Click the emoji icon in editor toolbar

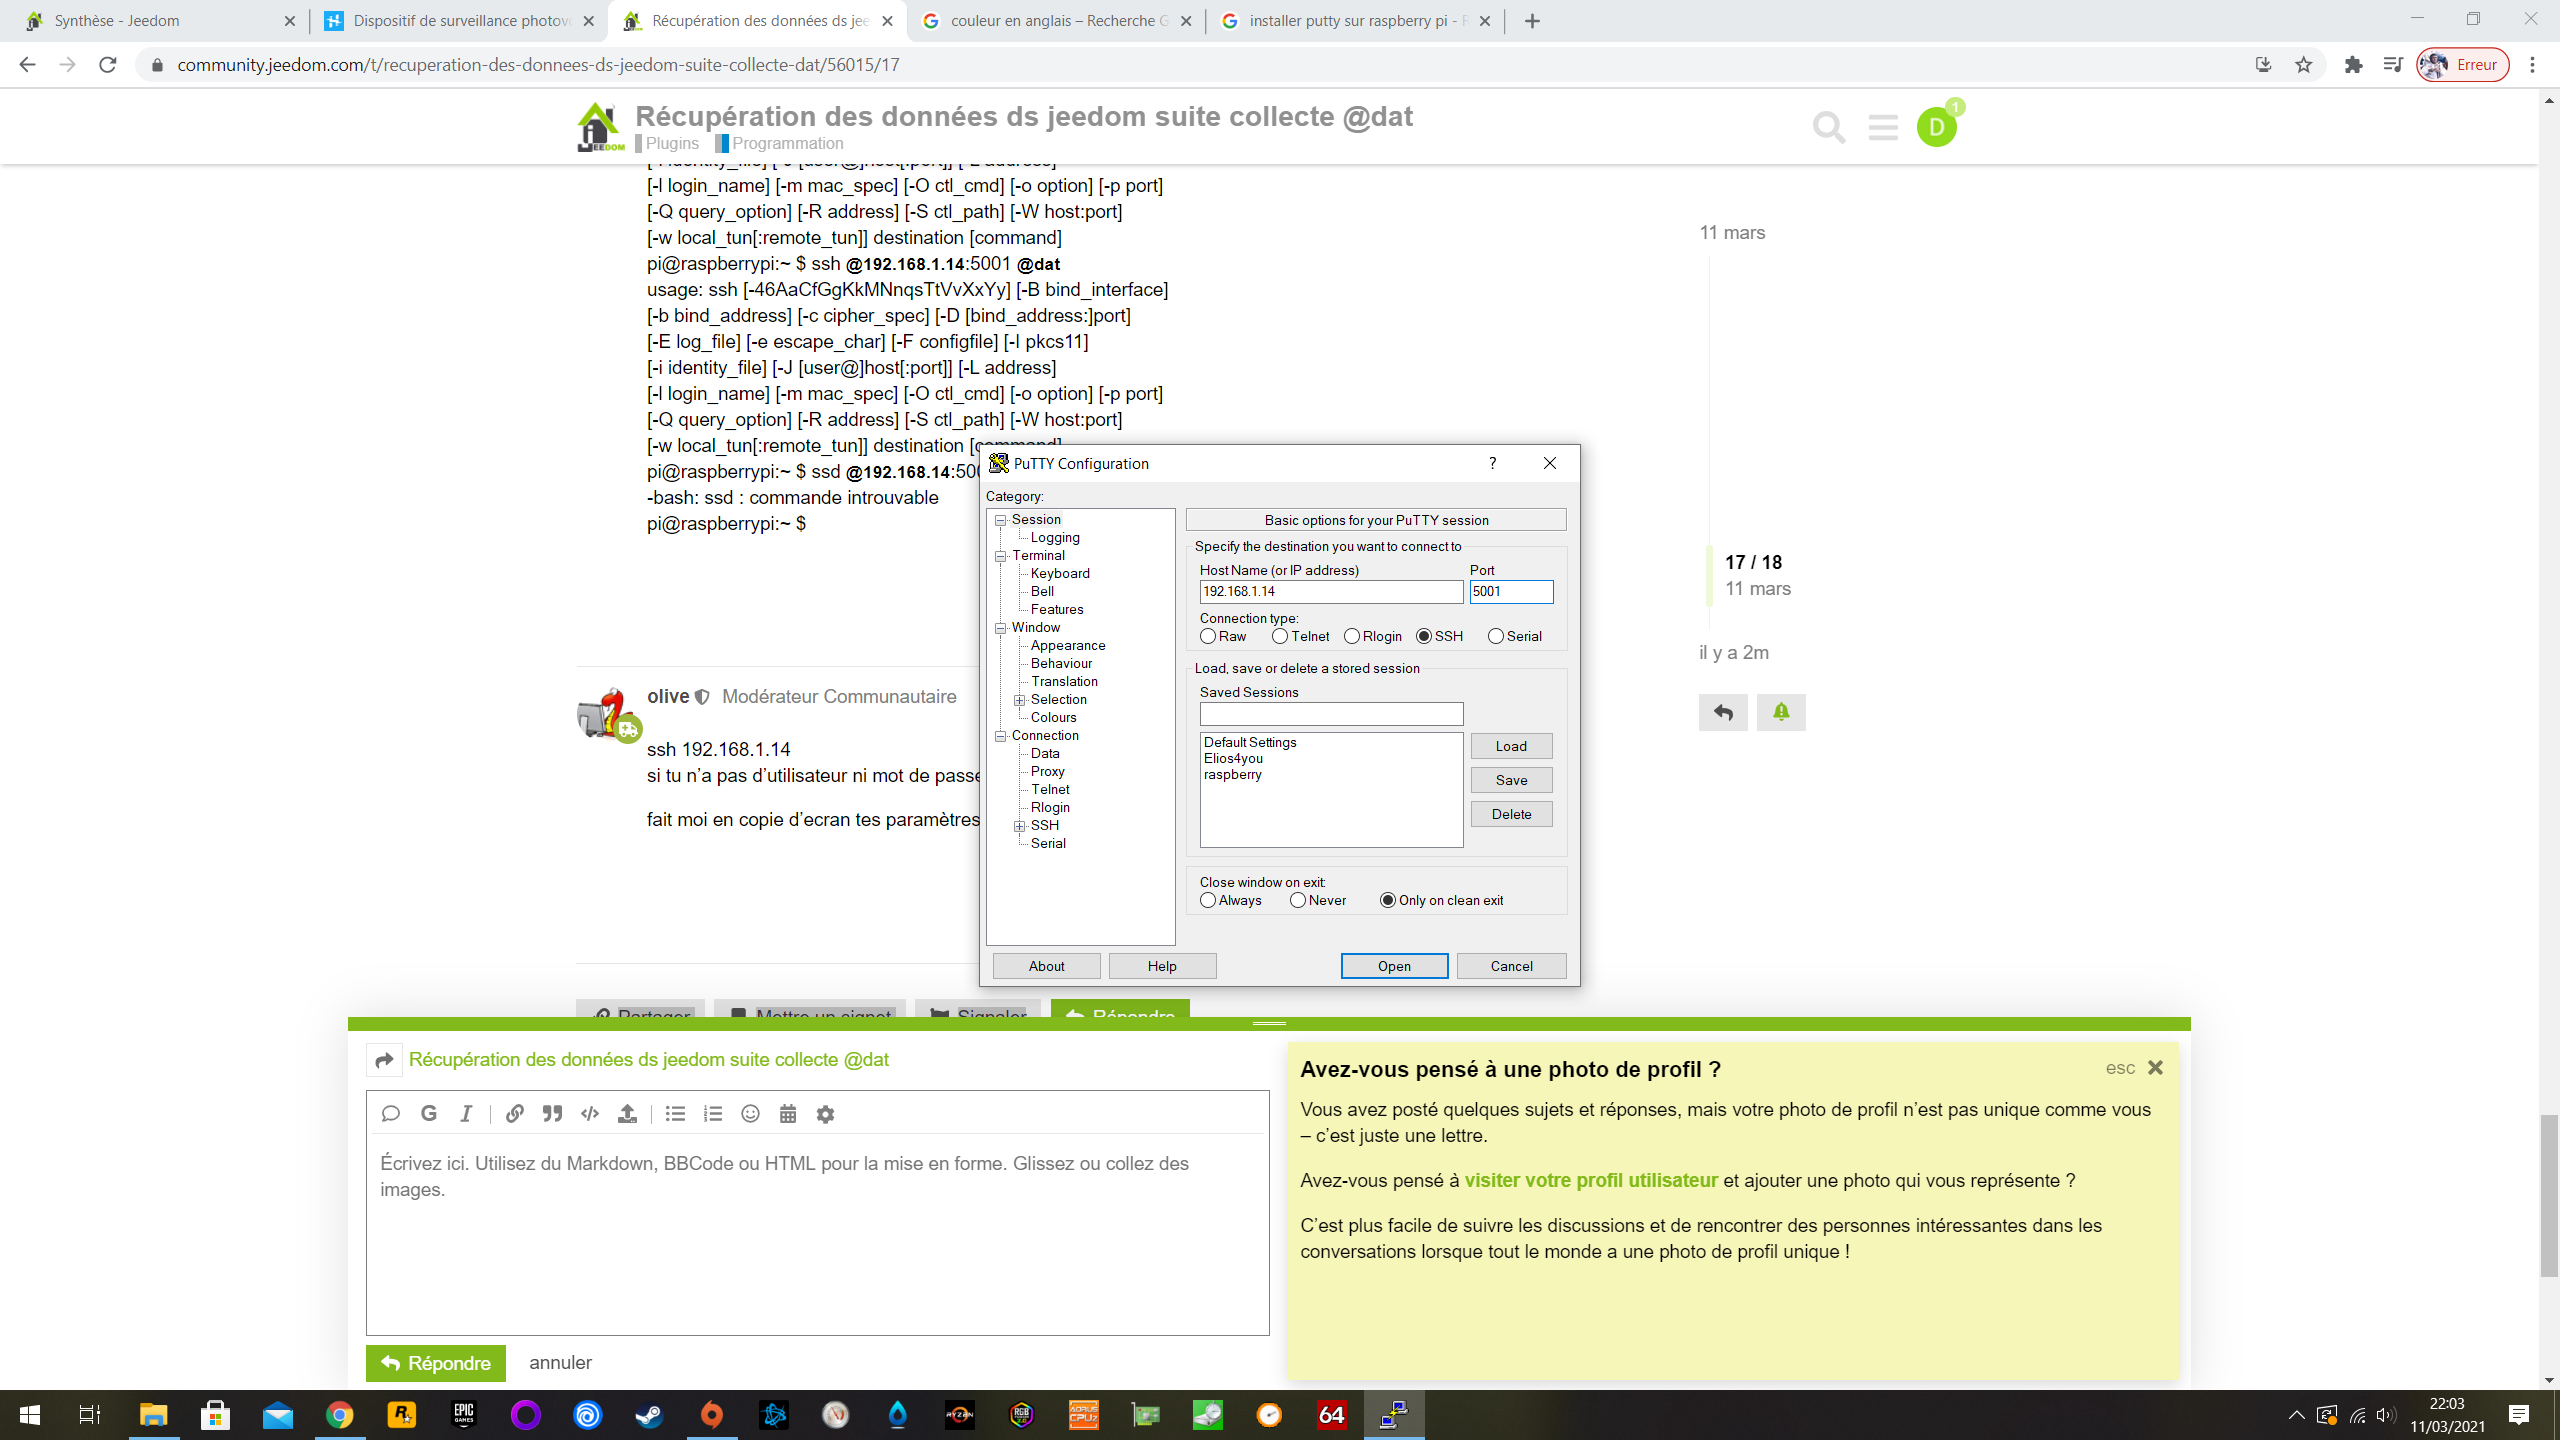click(x=750, y=1114)
